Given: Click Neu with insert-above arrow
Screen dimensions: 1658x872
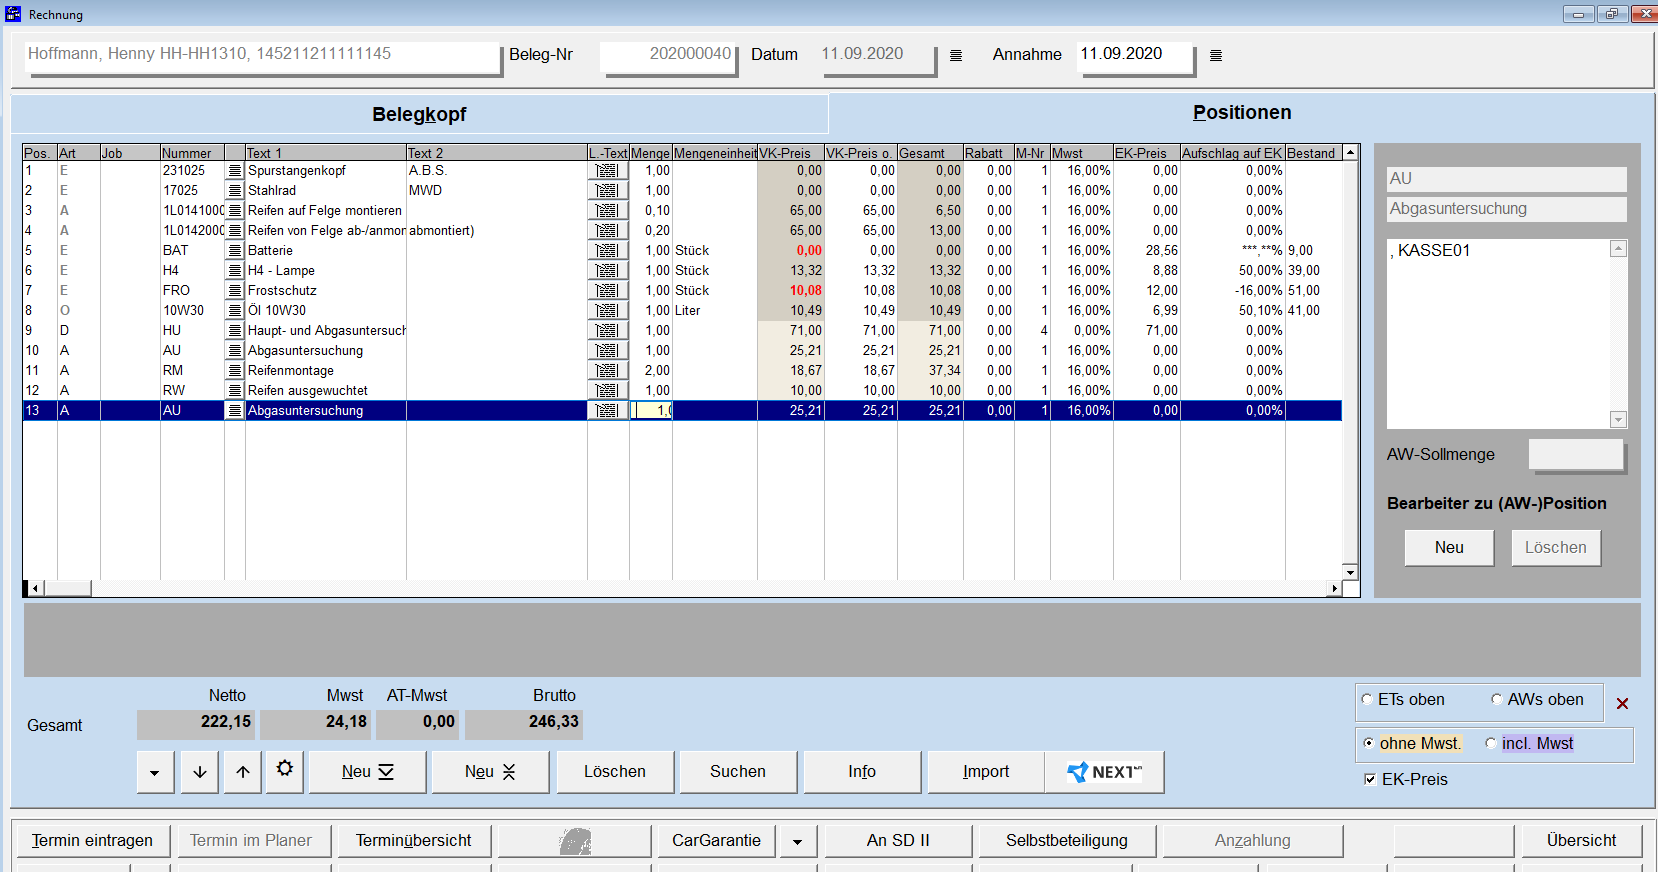Looking at the screenshot, I should pyautogui.click(x=490, y=772).
